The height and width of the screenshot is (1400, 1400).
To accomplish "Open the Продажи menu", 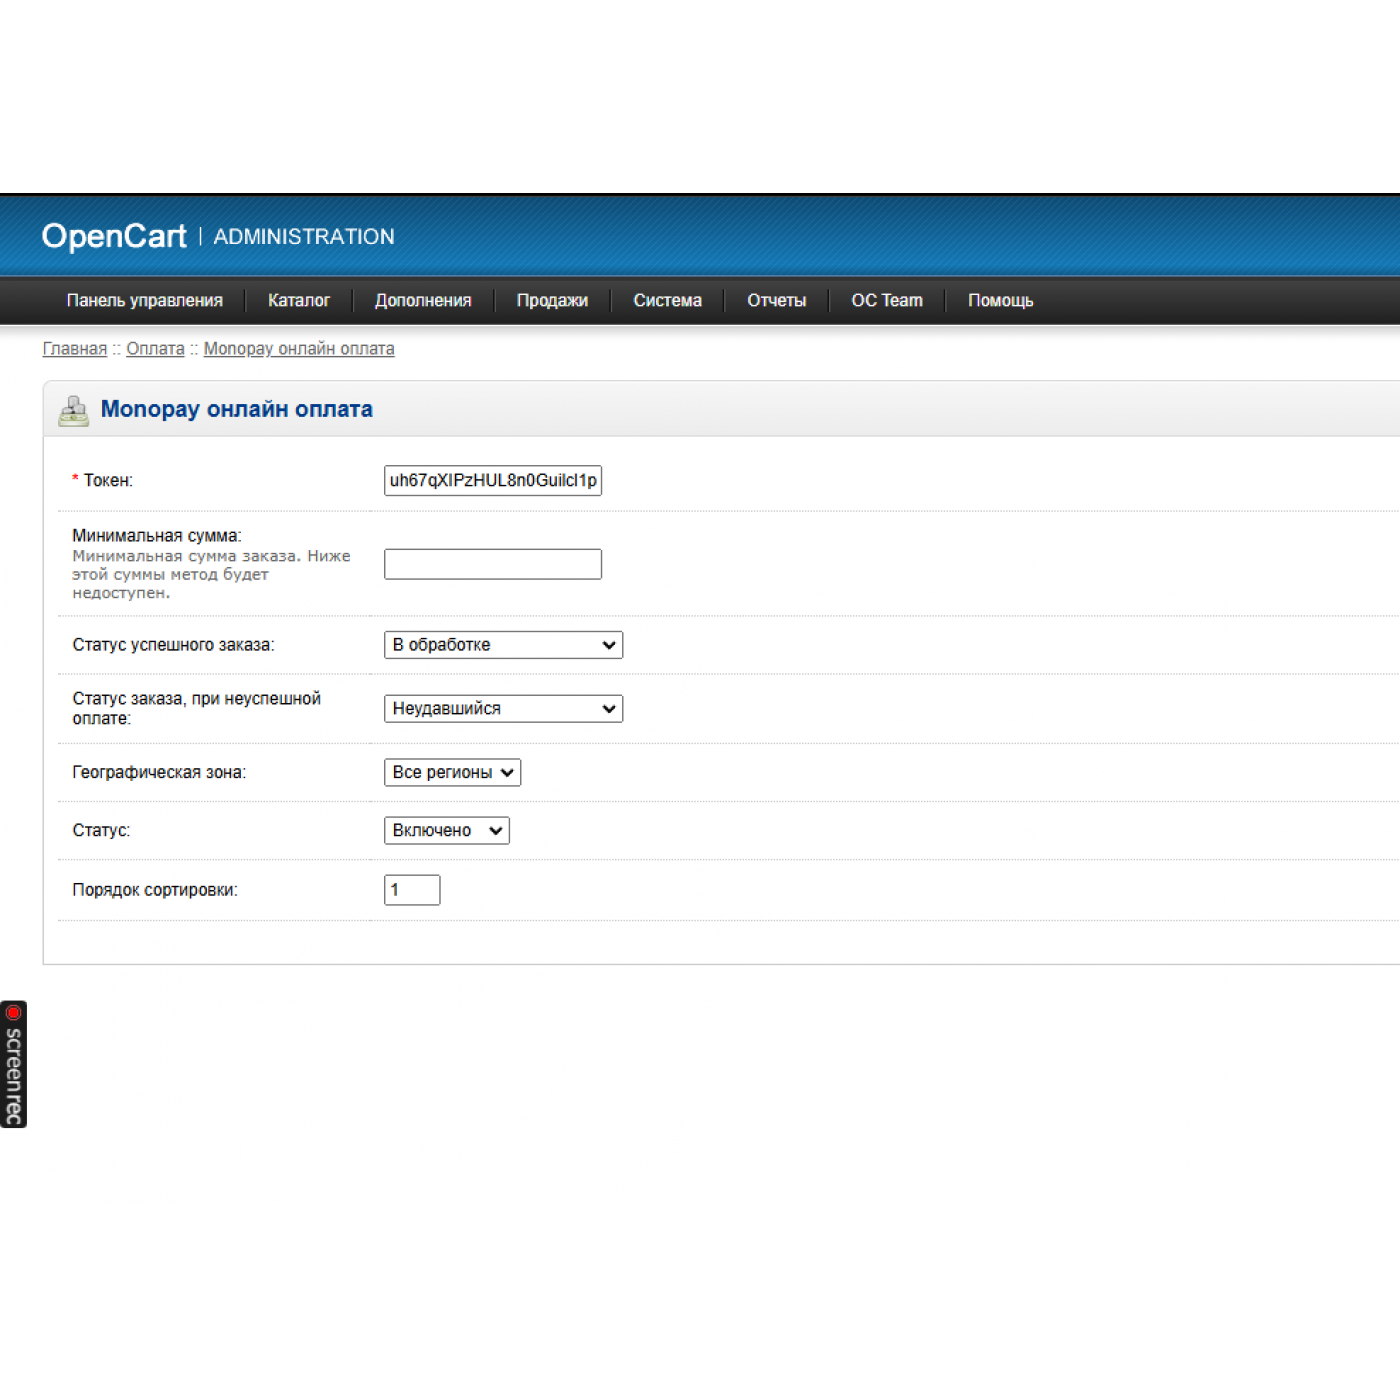I will click(x=552, y=301).
